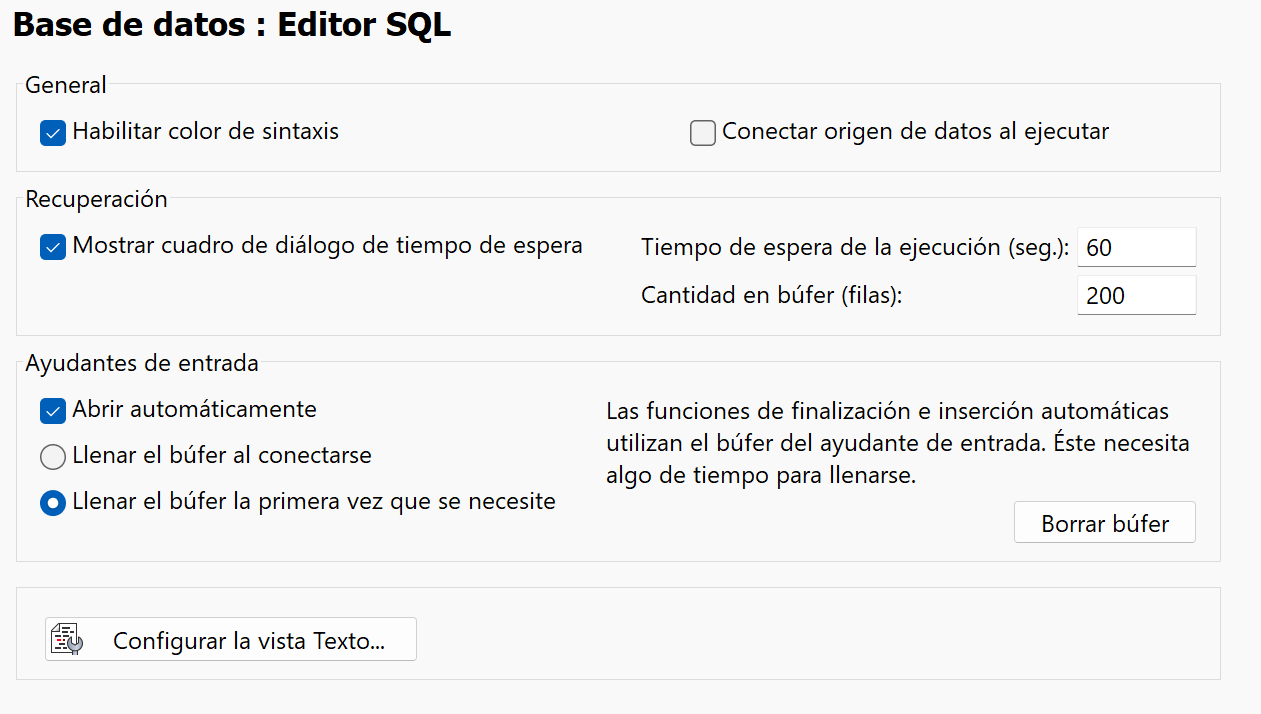Select 'Llenar el búfer la primera vez que se necesite'
This screenshot has width=1261, height=714.
click(52, 502)
